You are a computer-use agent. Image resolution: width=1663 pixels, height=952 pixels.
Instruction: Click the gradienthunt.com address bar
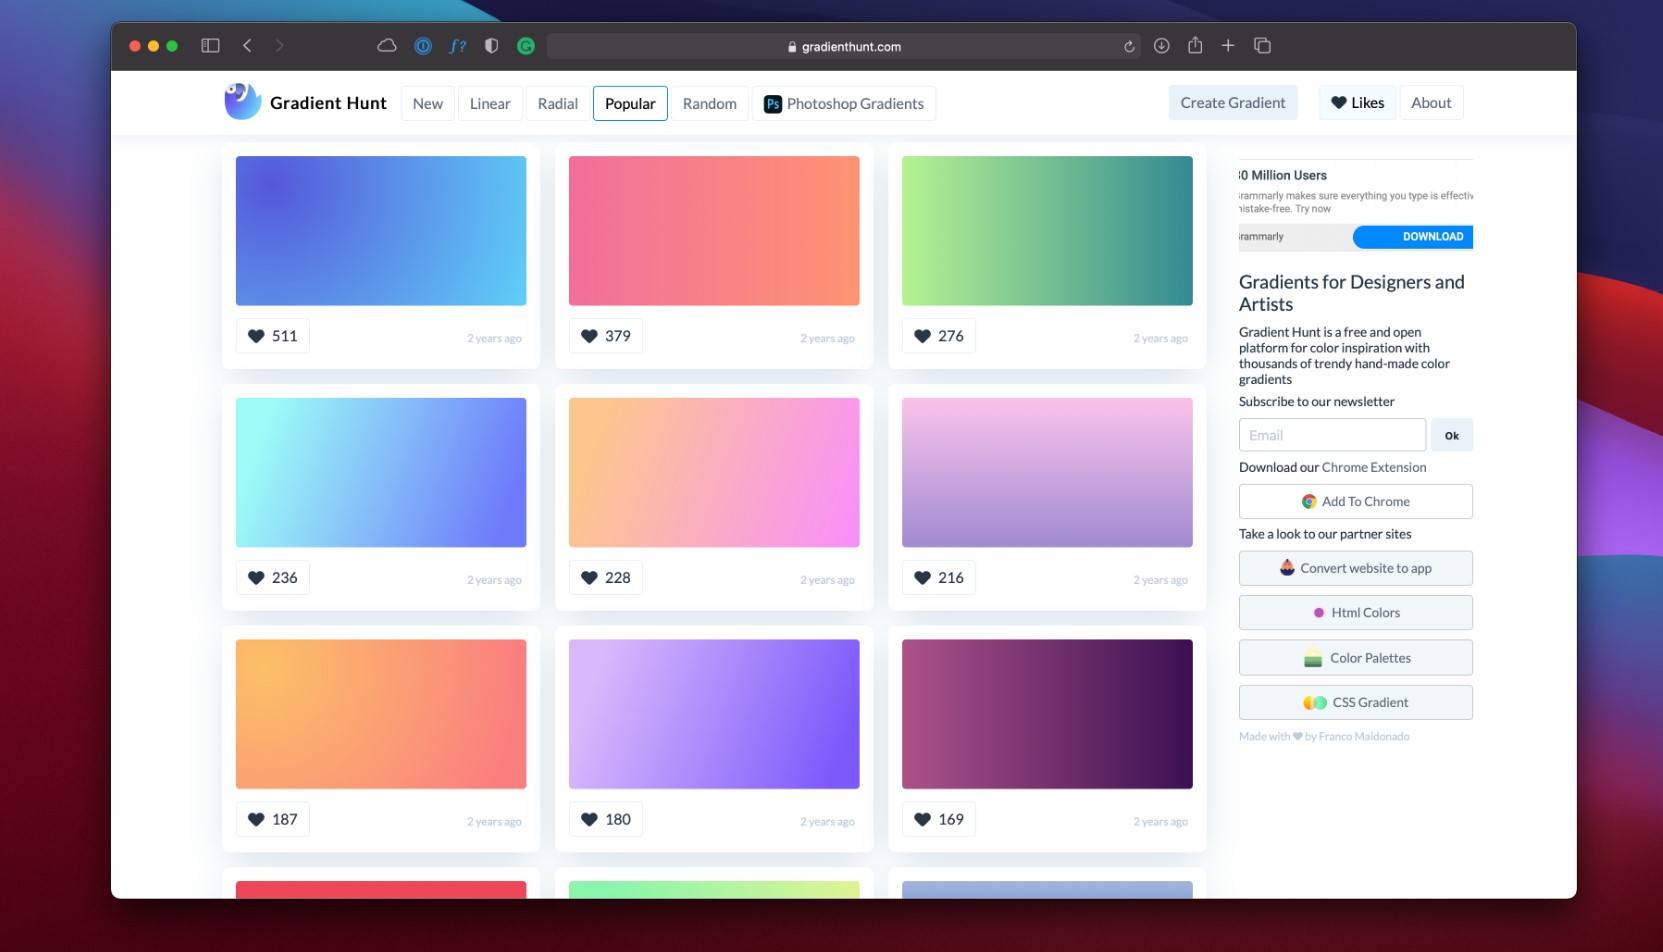(844, 46)
